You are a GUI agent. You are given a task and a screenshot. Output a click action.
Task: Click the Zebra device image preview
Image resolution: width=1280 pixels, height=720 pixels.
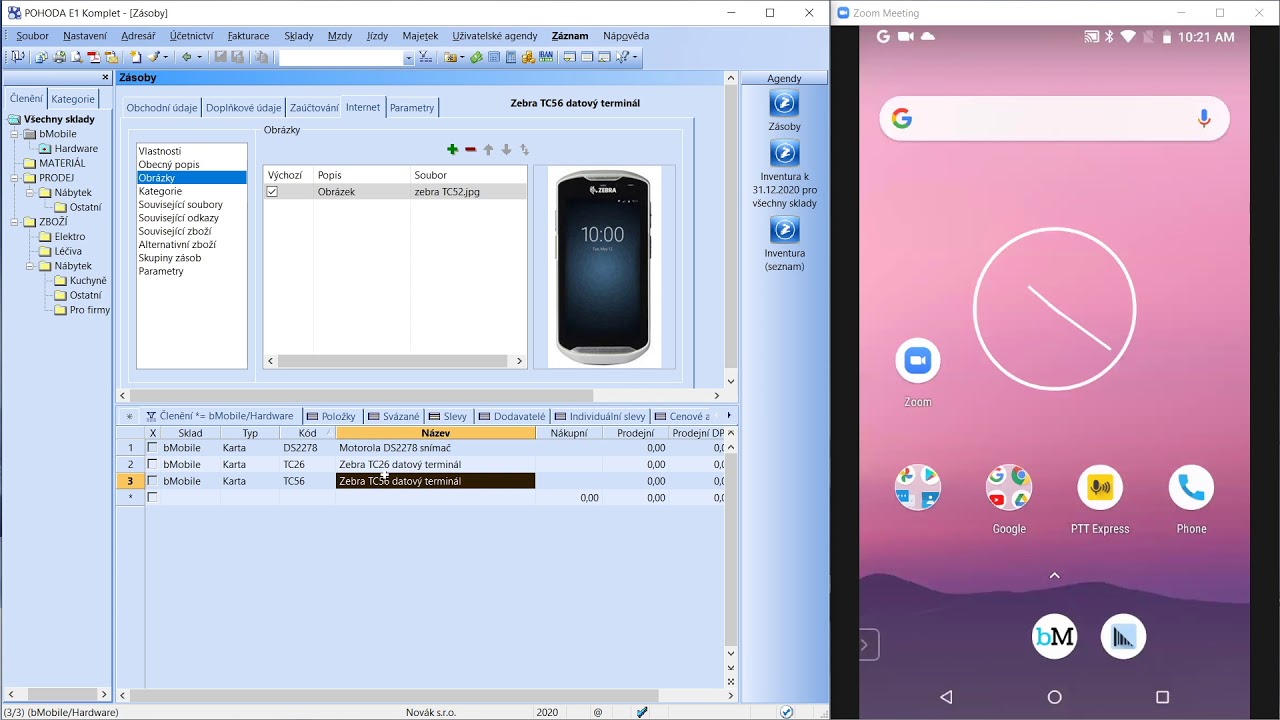tap(603, 267)
